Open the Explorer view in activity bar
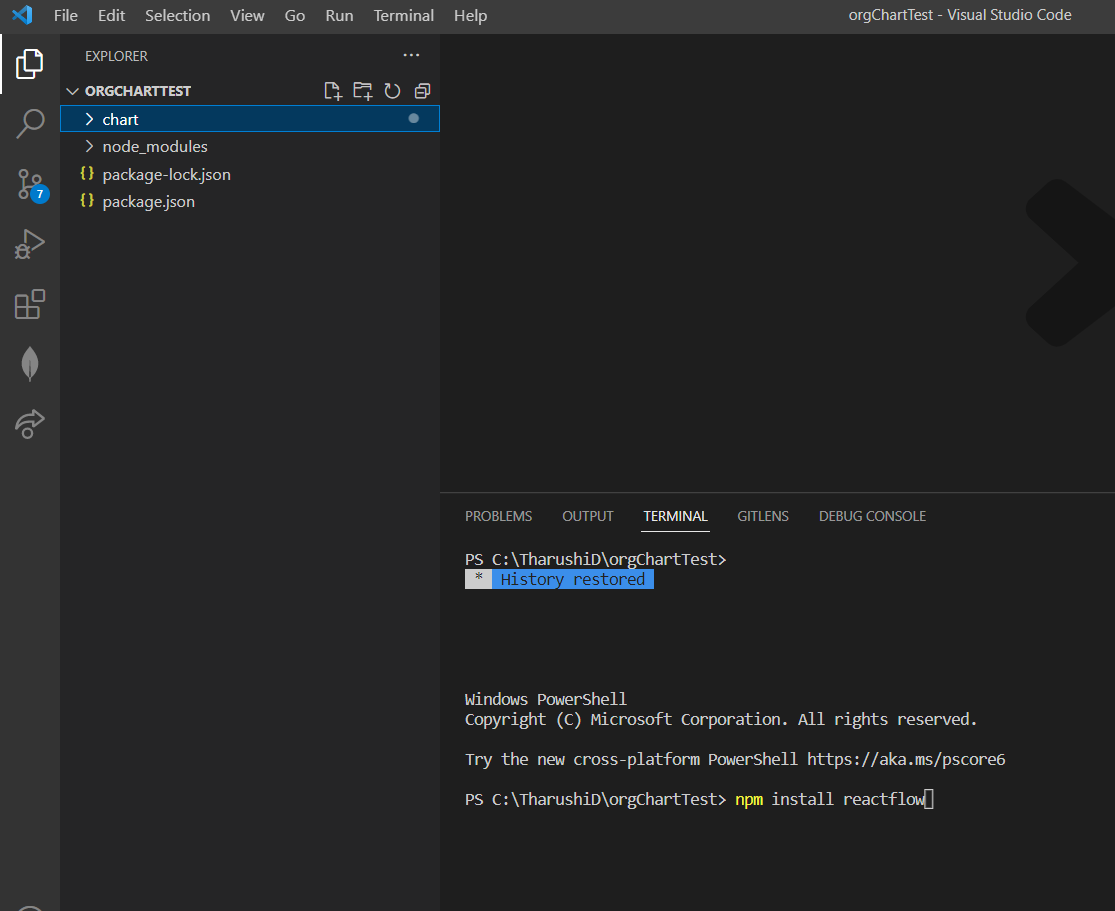 [30, 64]
